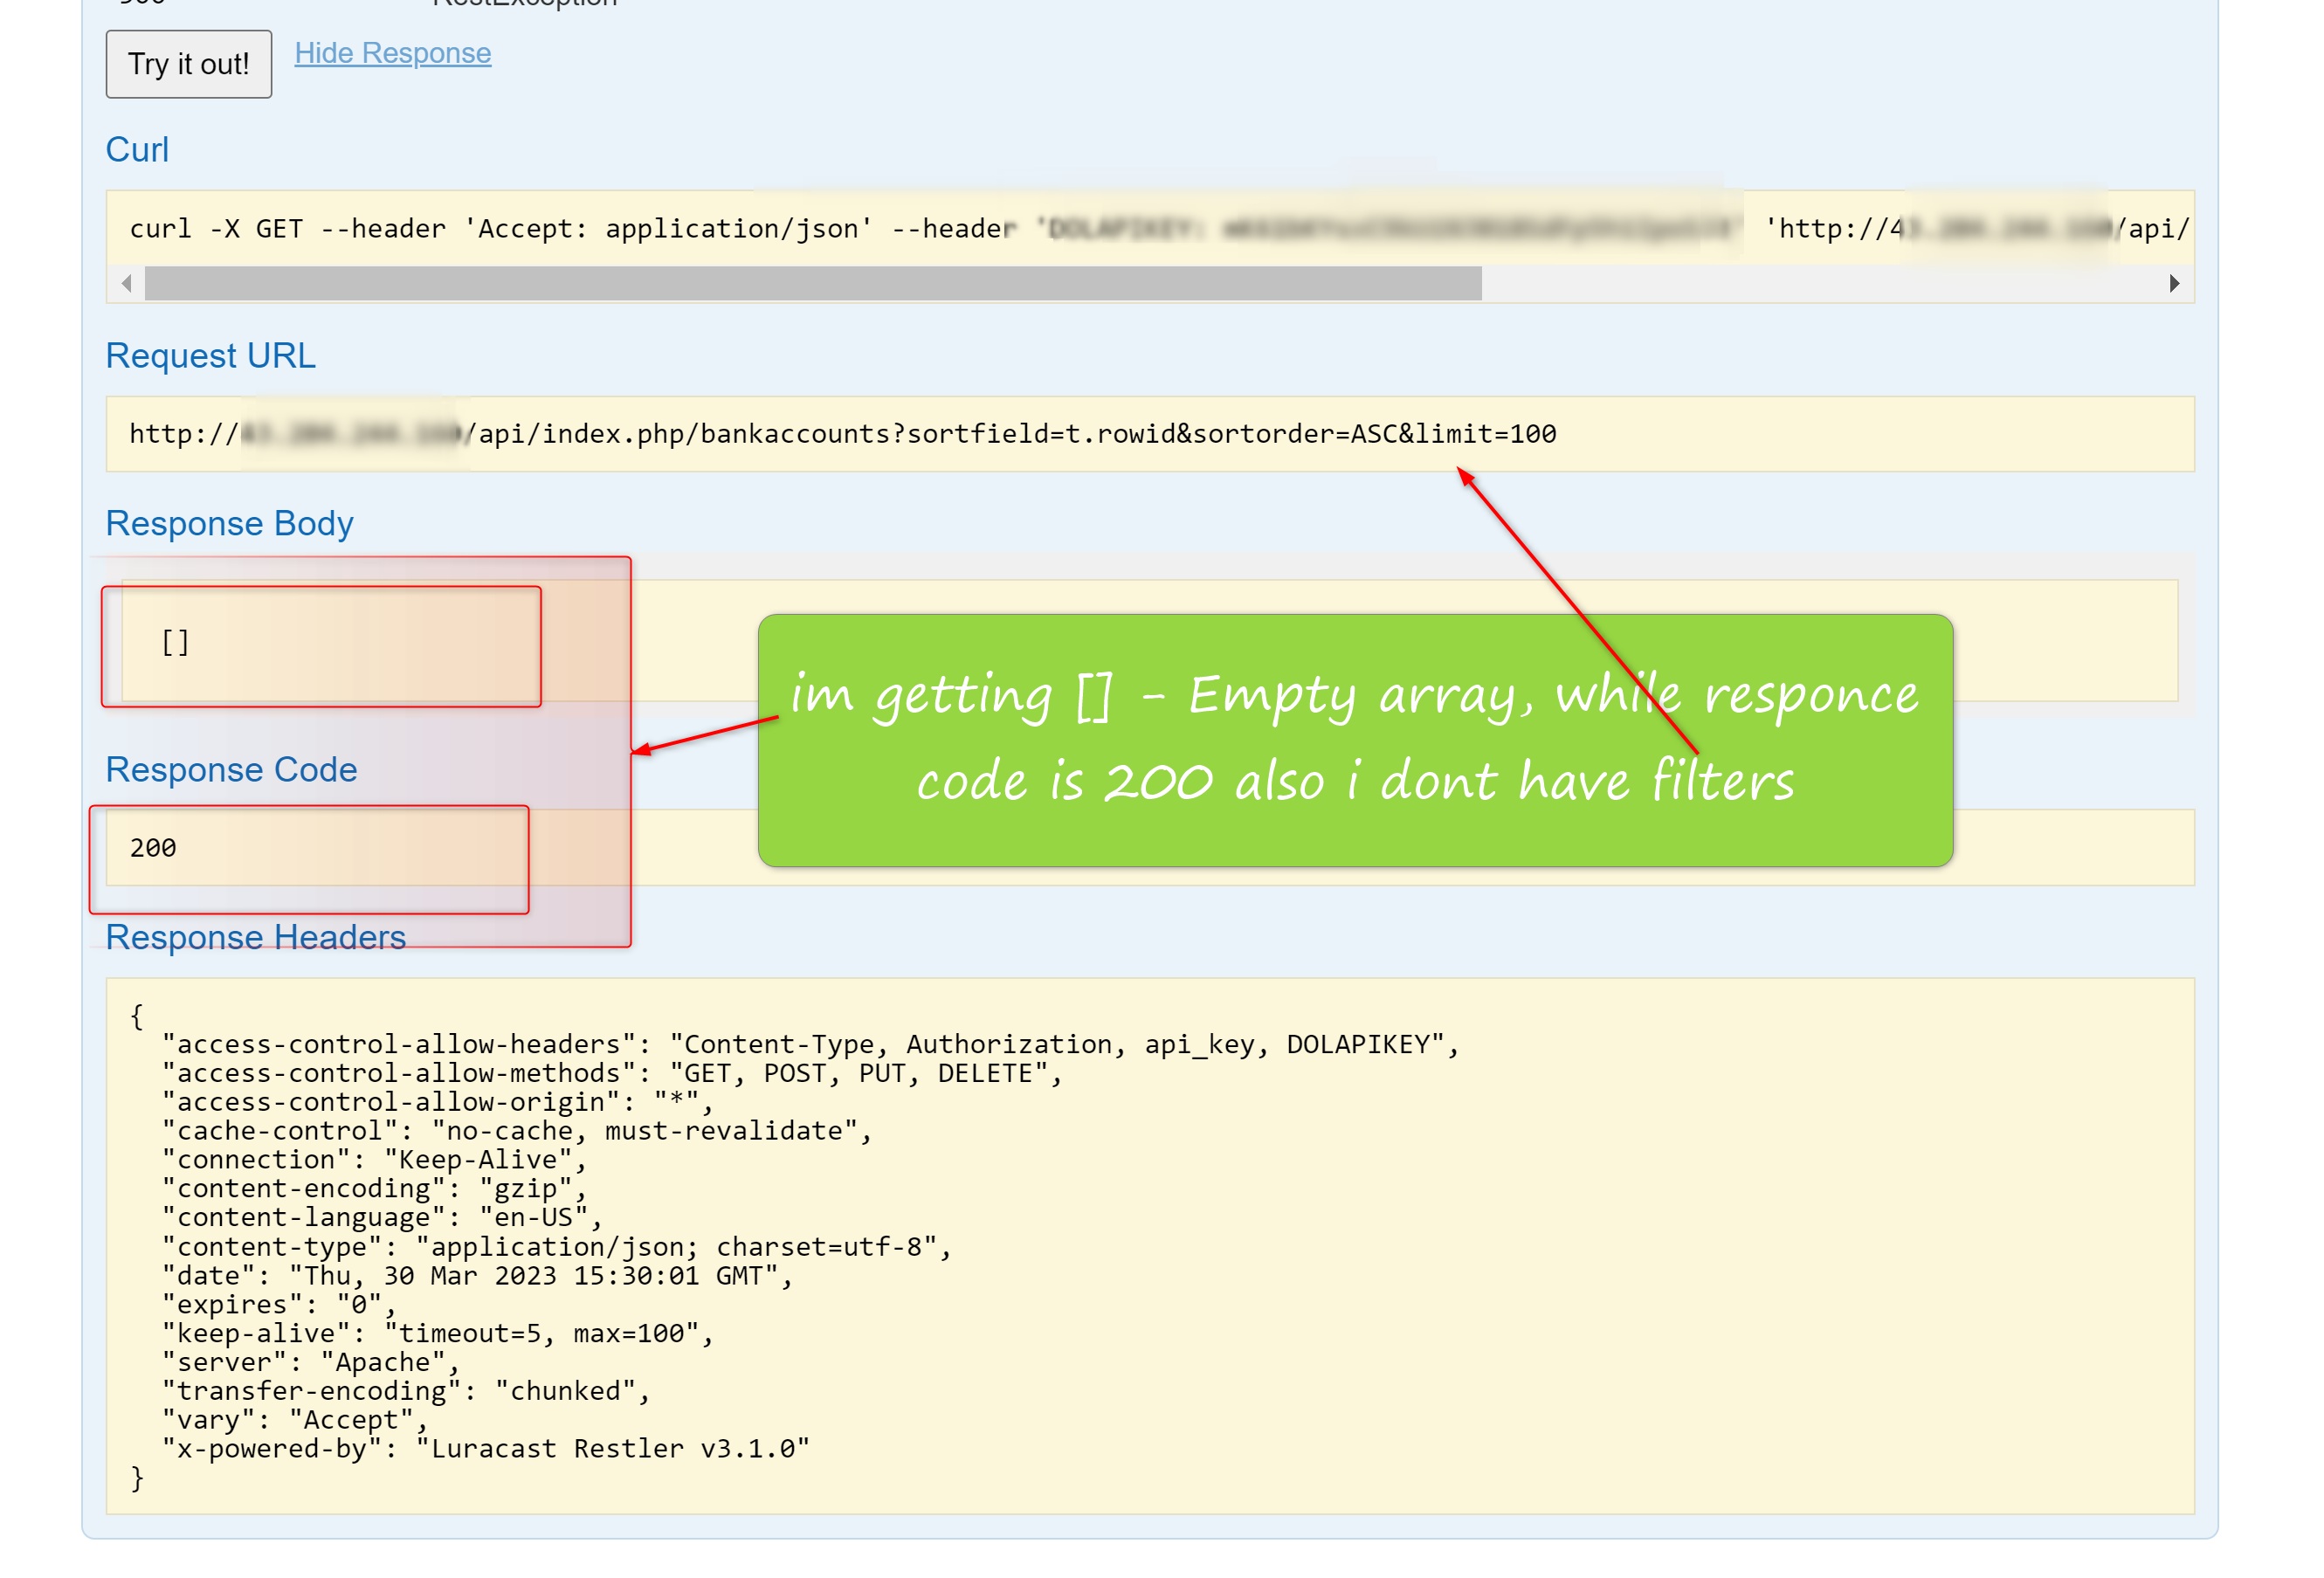Screen dimensions: 2324x1578
Task: Click the Request URL heading
Action: point(211,356)
